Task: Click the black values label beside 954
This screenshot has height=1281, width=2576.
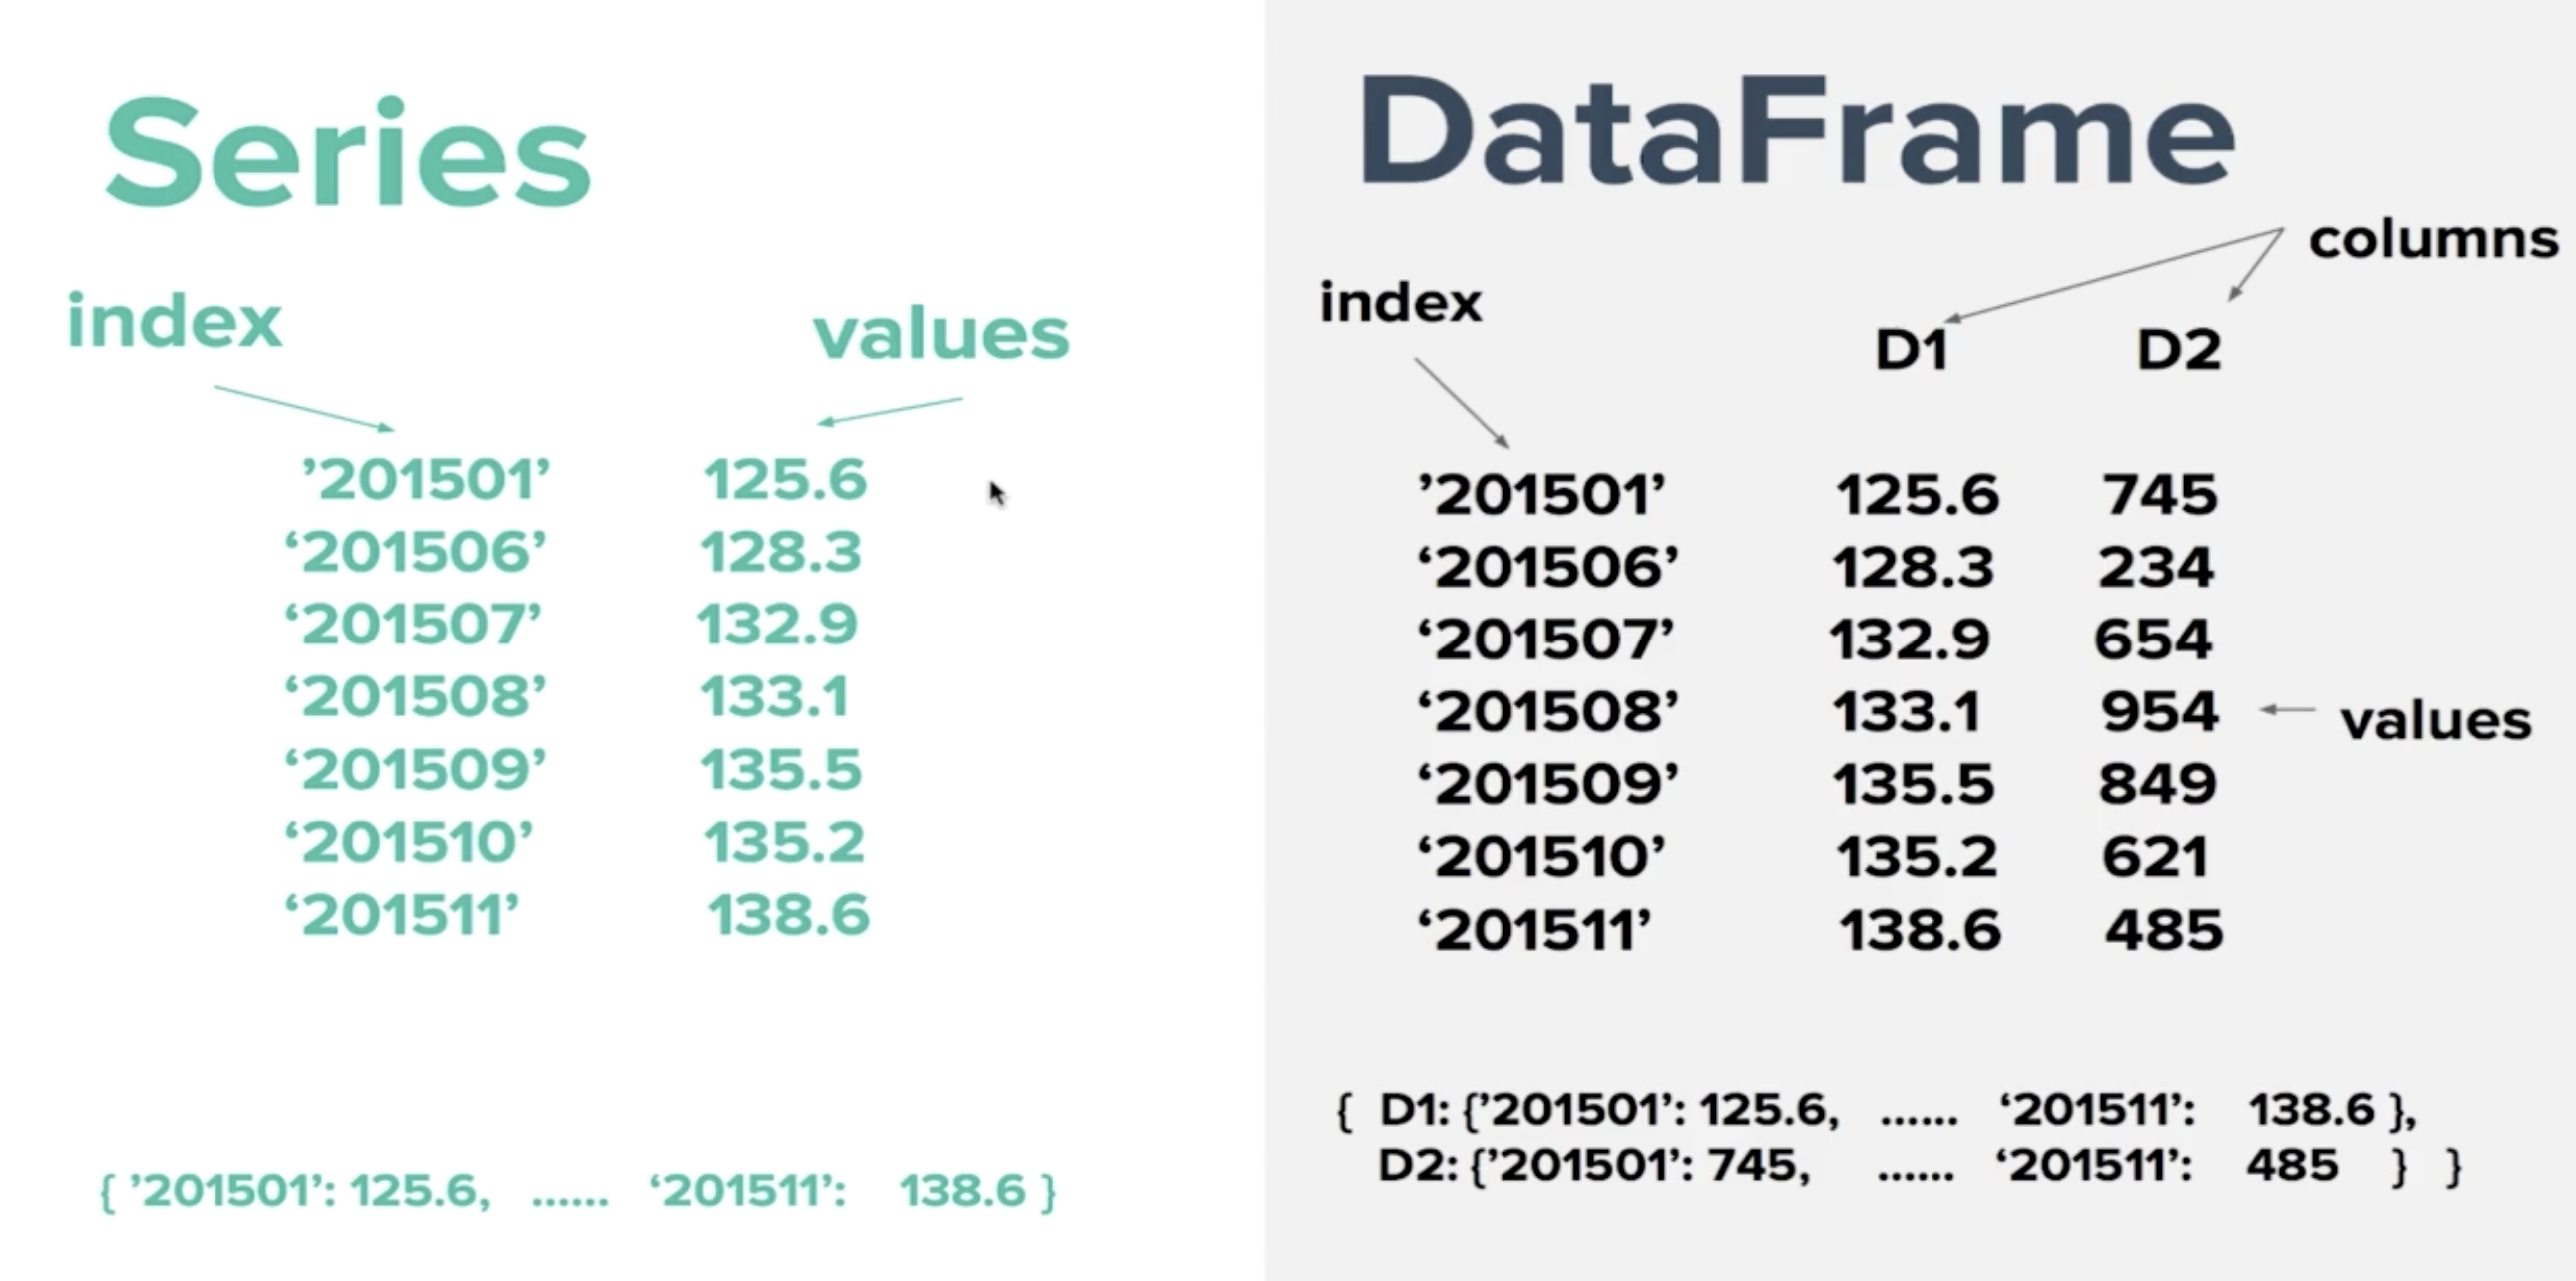Action: click(x=2435, y=721)
